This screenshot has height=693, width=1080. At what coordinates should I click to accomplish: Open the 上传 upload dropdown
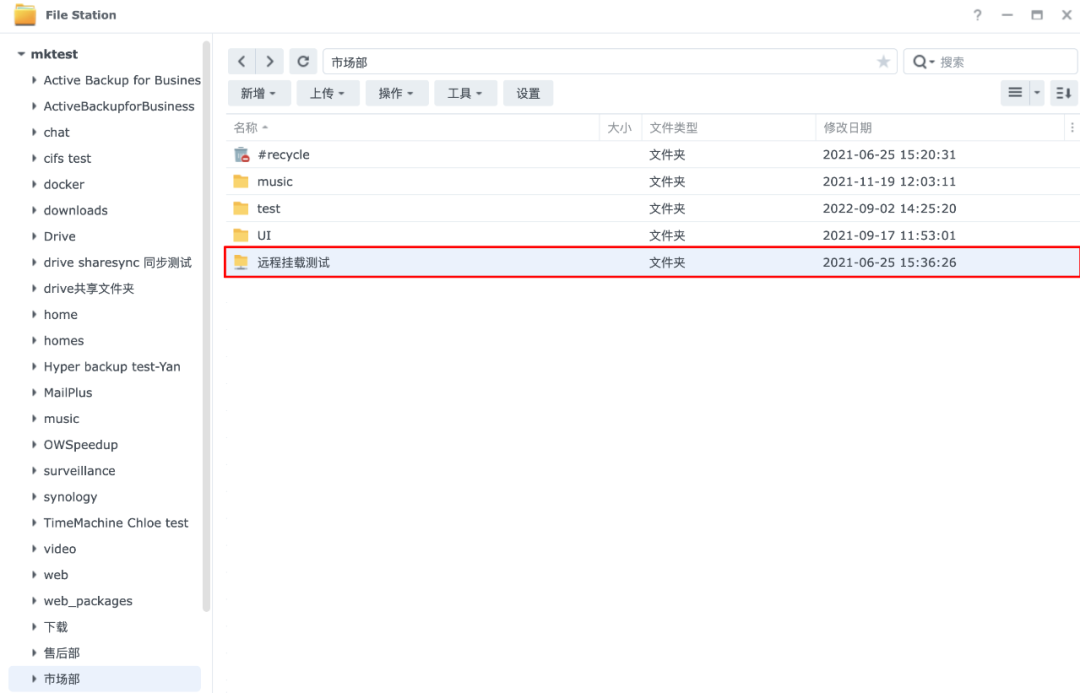coord(328,92)
